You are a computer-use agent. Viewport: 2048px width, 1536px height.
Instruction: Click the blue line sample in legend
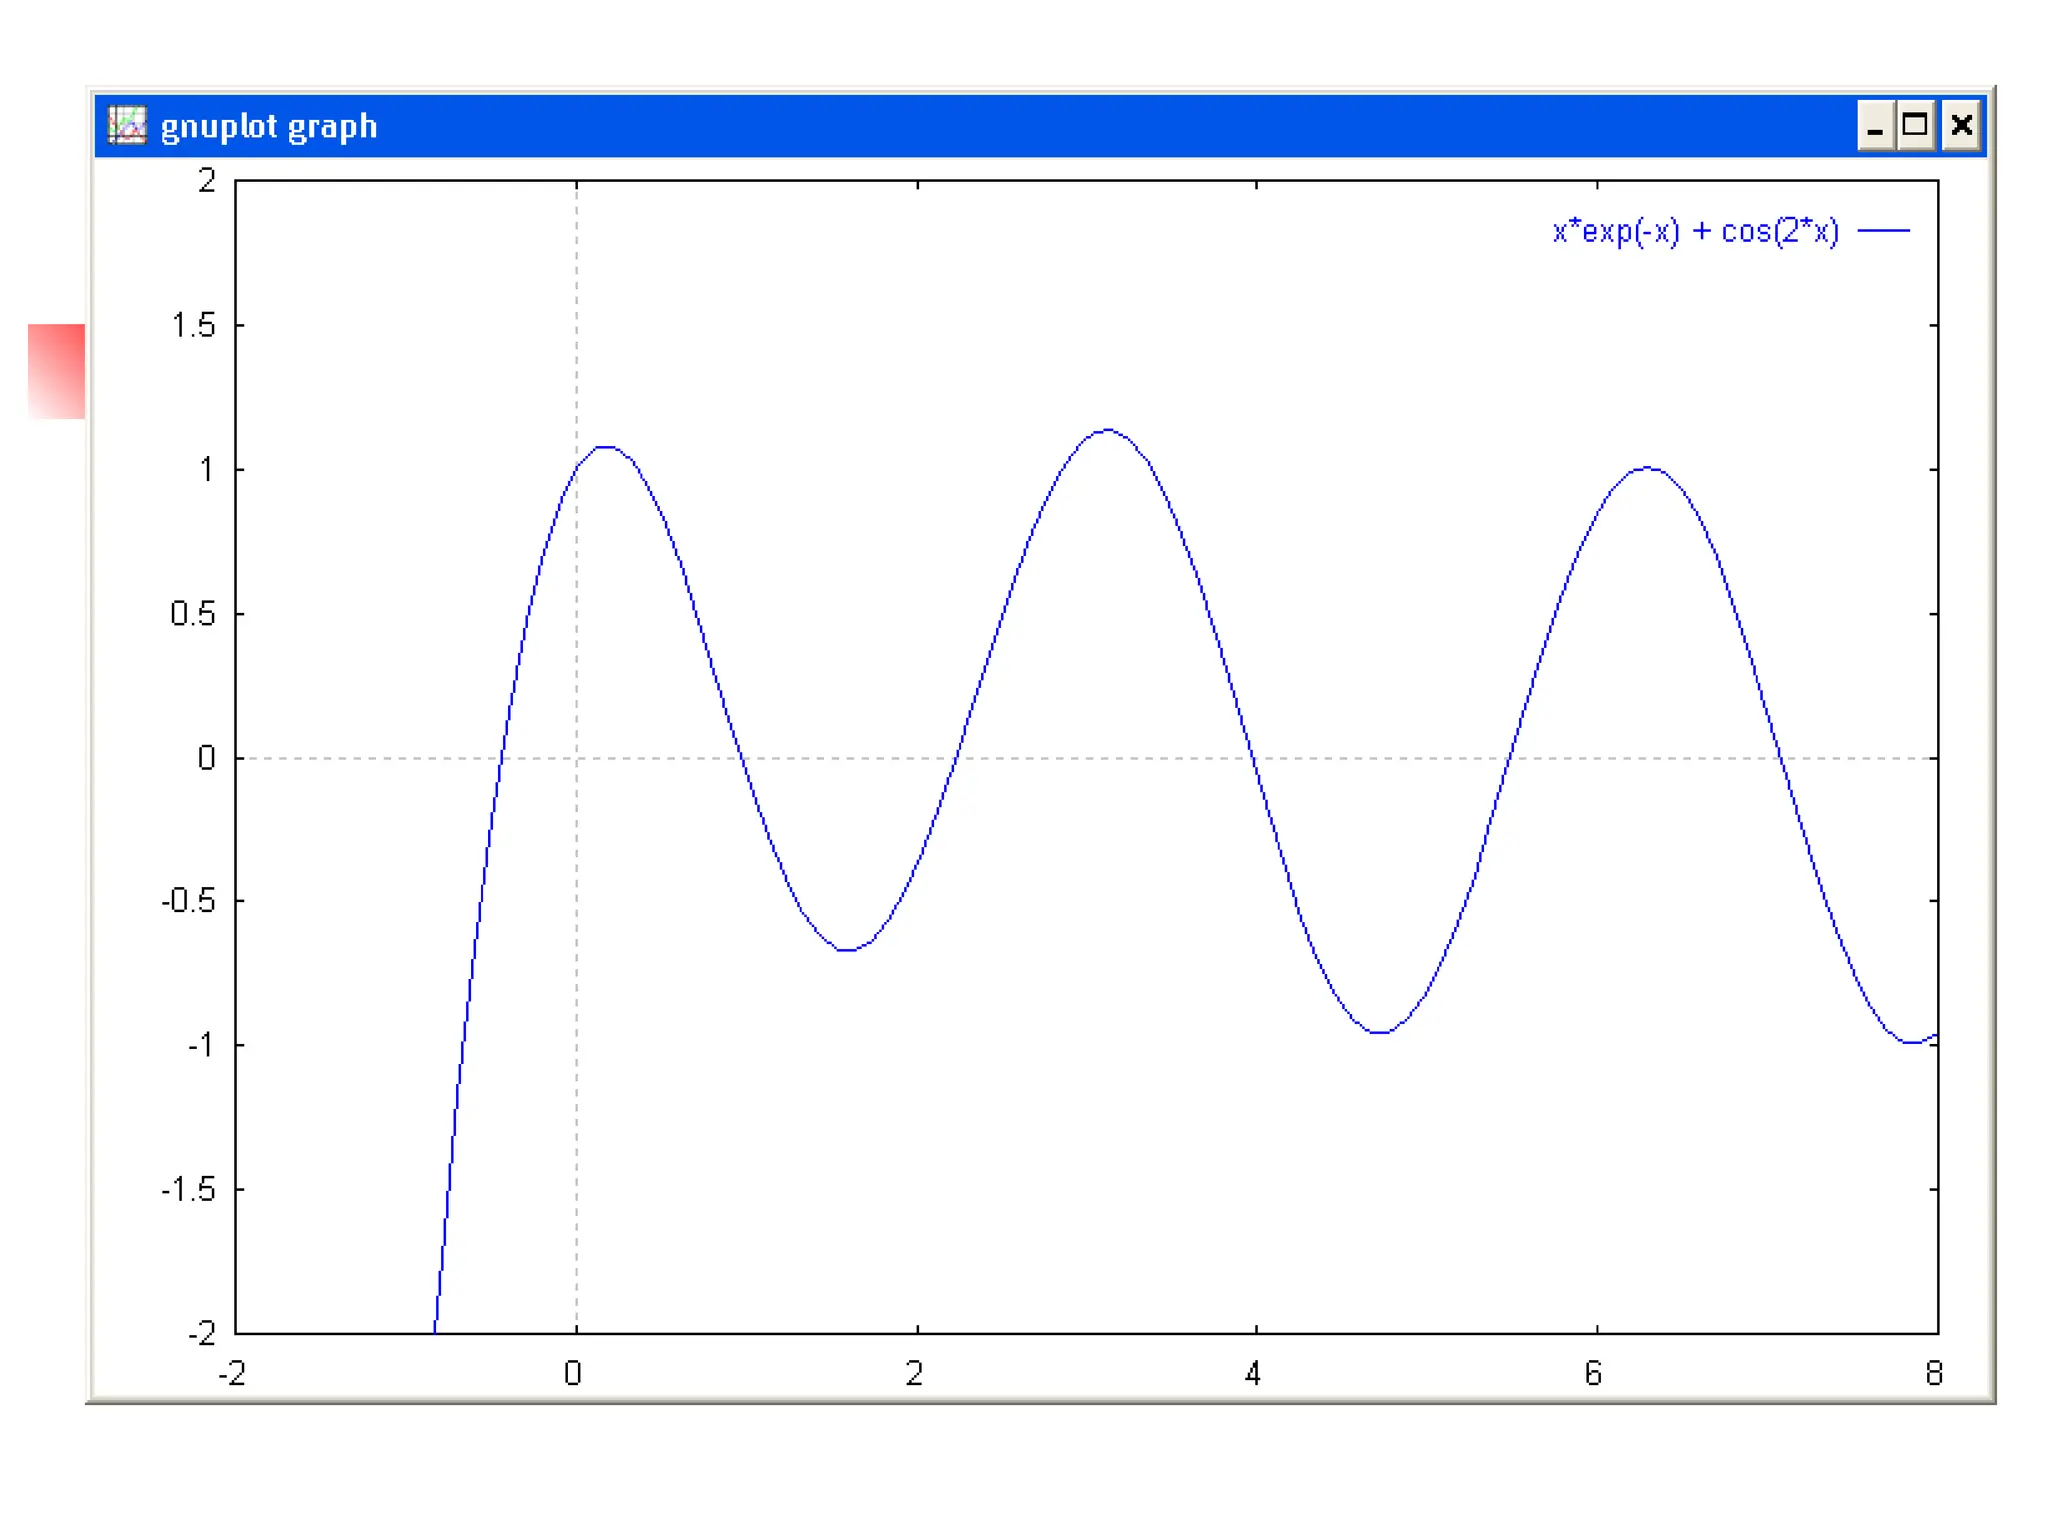(1883, 231)
